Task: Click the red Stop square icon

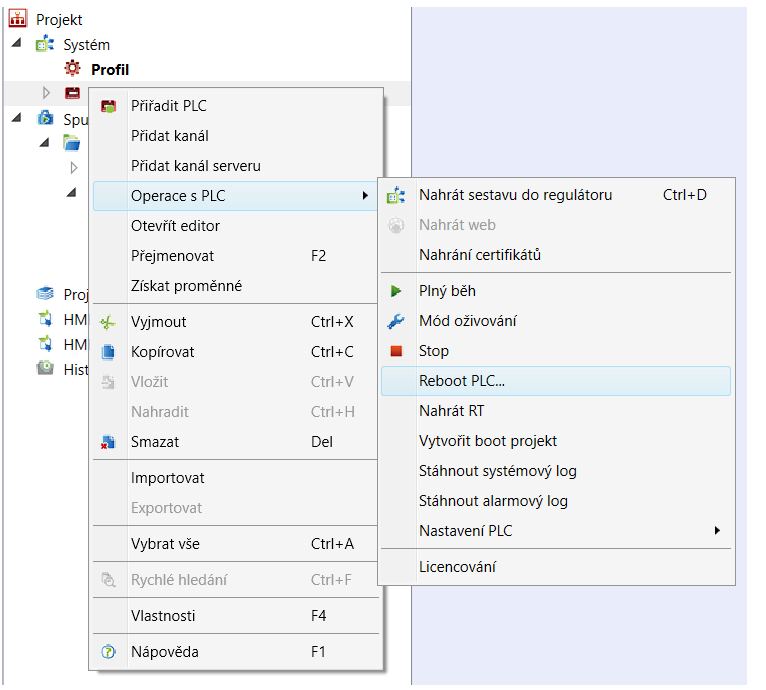Action: 396,351
